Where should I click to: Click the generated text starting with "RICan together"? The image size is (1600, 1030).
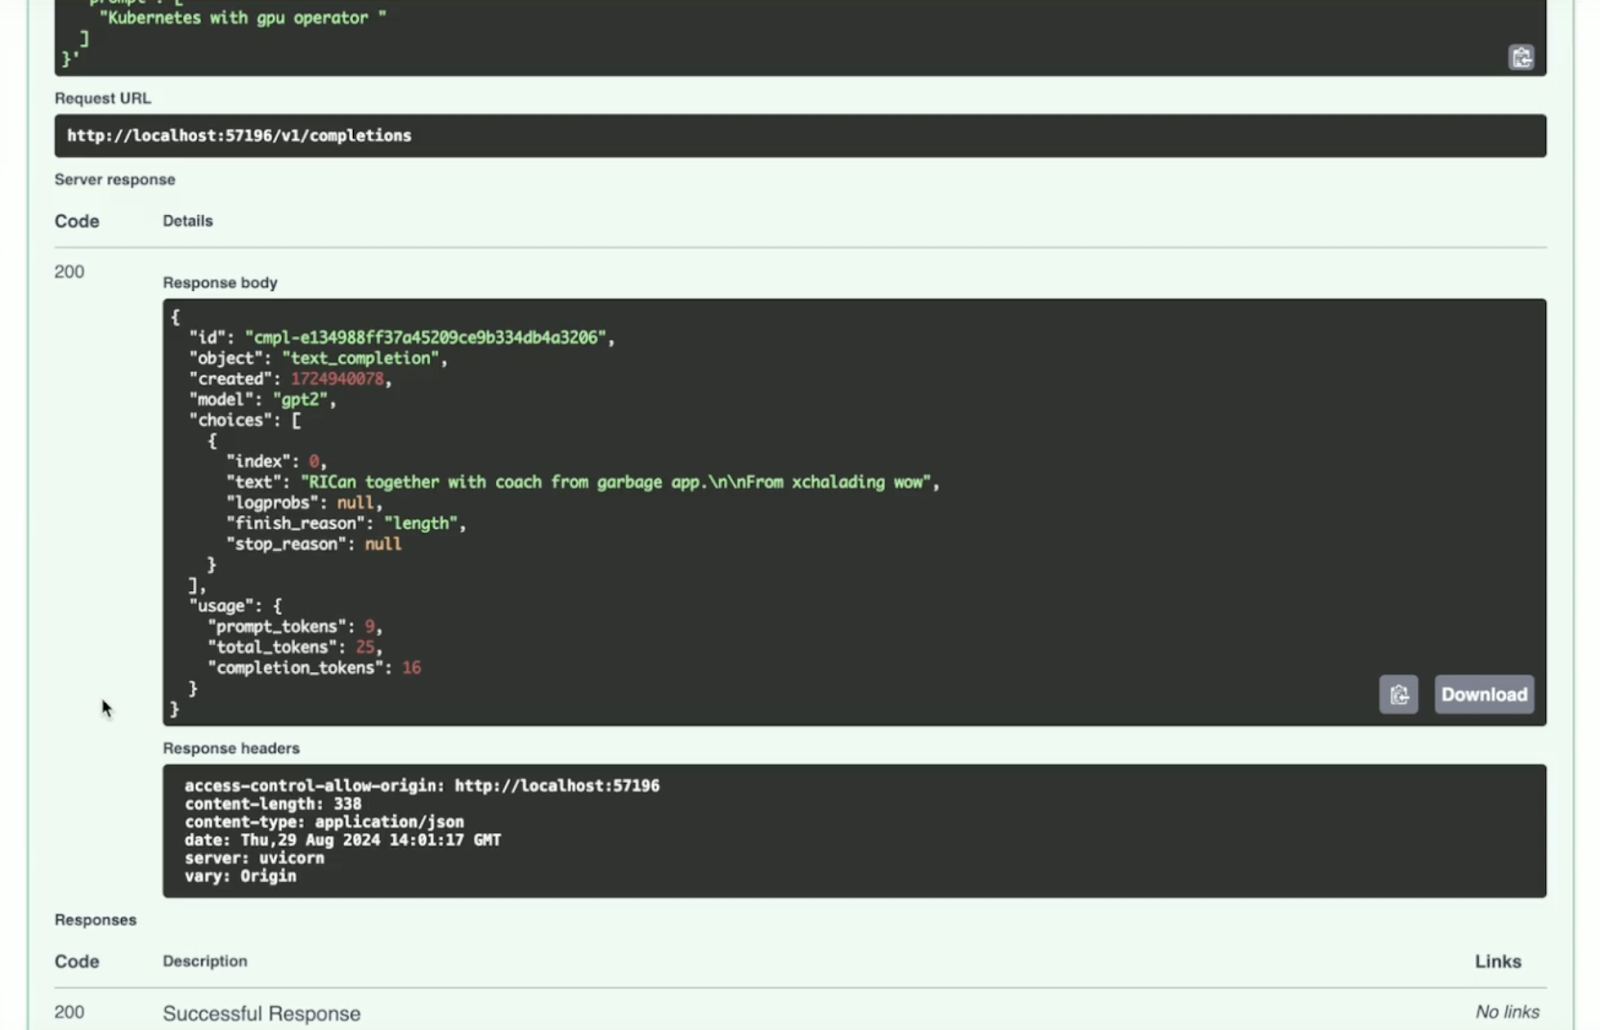pos(616,482)
